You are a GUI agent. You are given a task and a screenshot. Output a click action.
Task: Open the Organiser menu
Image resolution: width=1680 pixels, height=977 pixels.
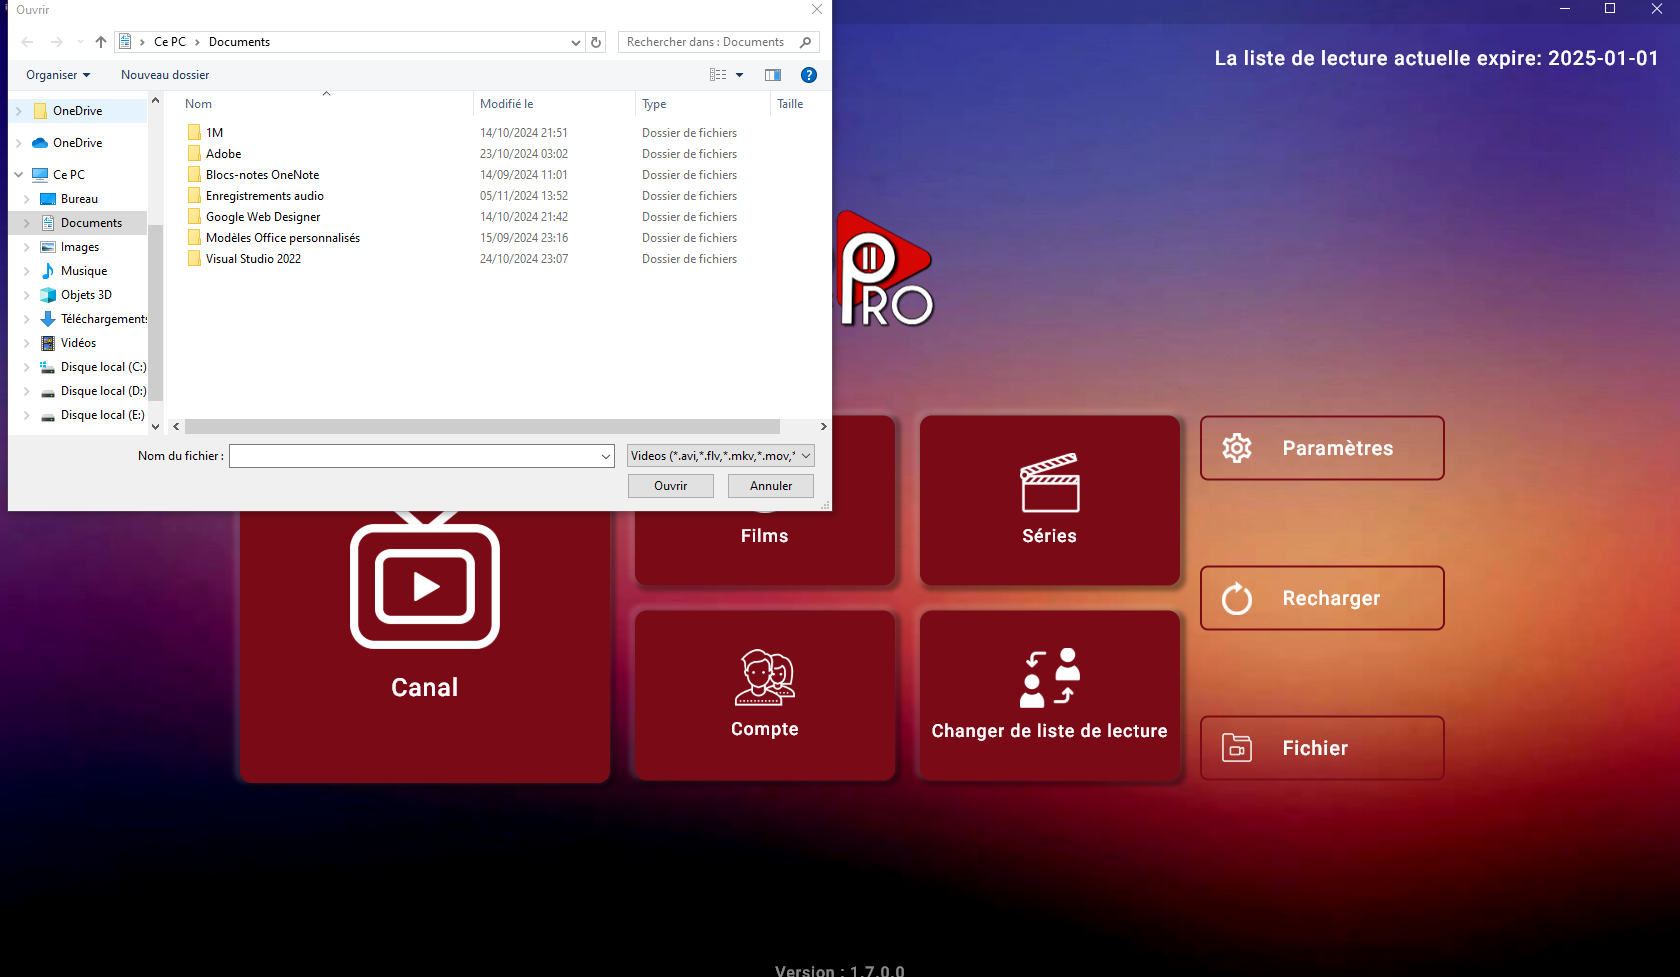tap(58, 75)
